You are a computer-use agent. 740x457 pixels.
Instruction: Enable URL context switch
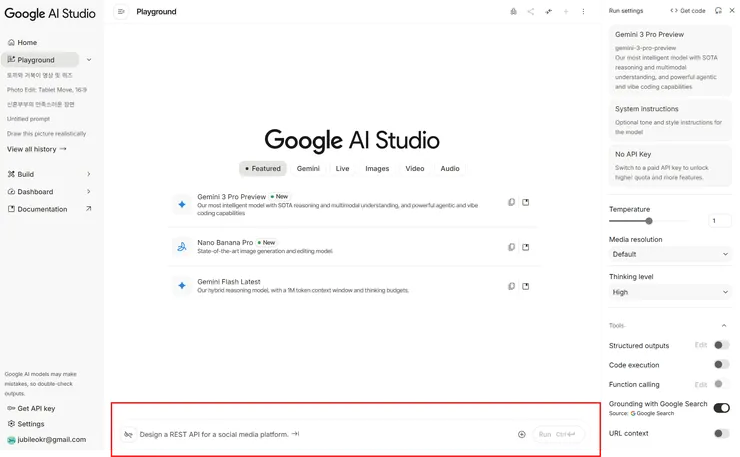pyautogui.click(x=721, y=433)
